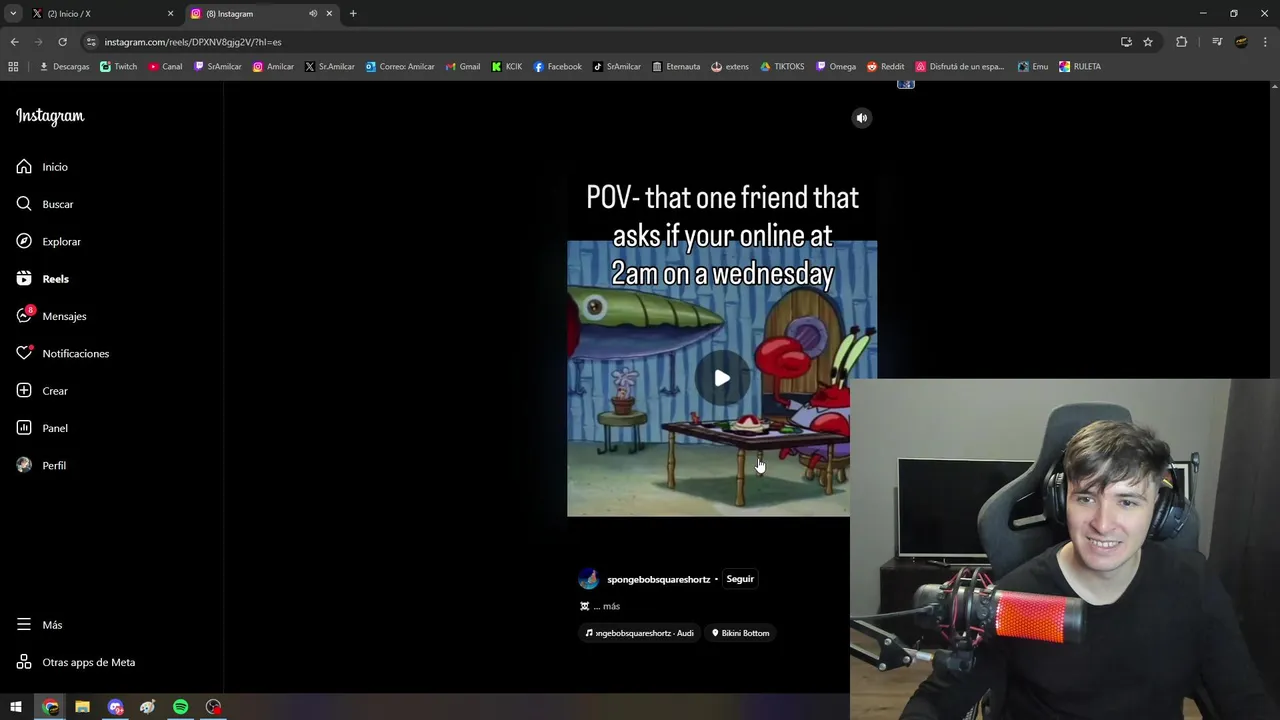Open the Reels section in sidebar
The image size is (1280, 720).
[x=42, y=279]
